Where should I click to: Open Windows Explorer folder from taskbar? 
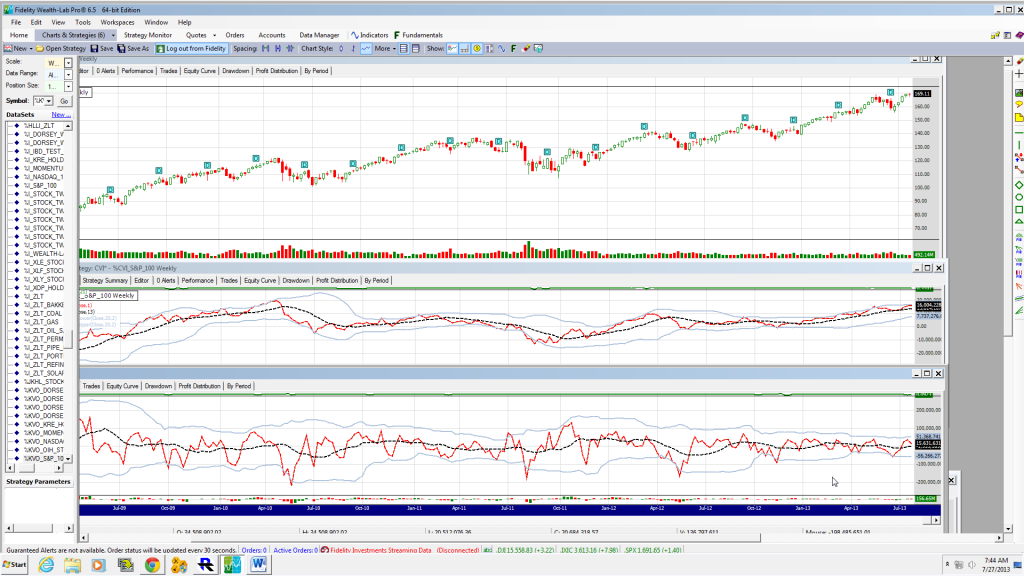[x=72, y=565]
